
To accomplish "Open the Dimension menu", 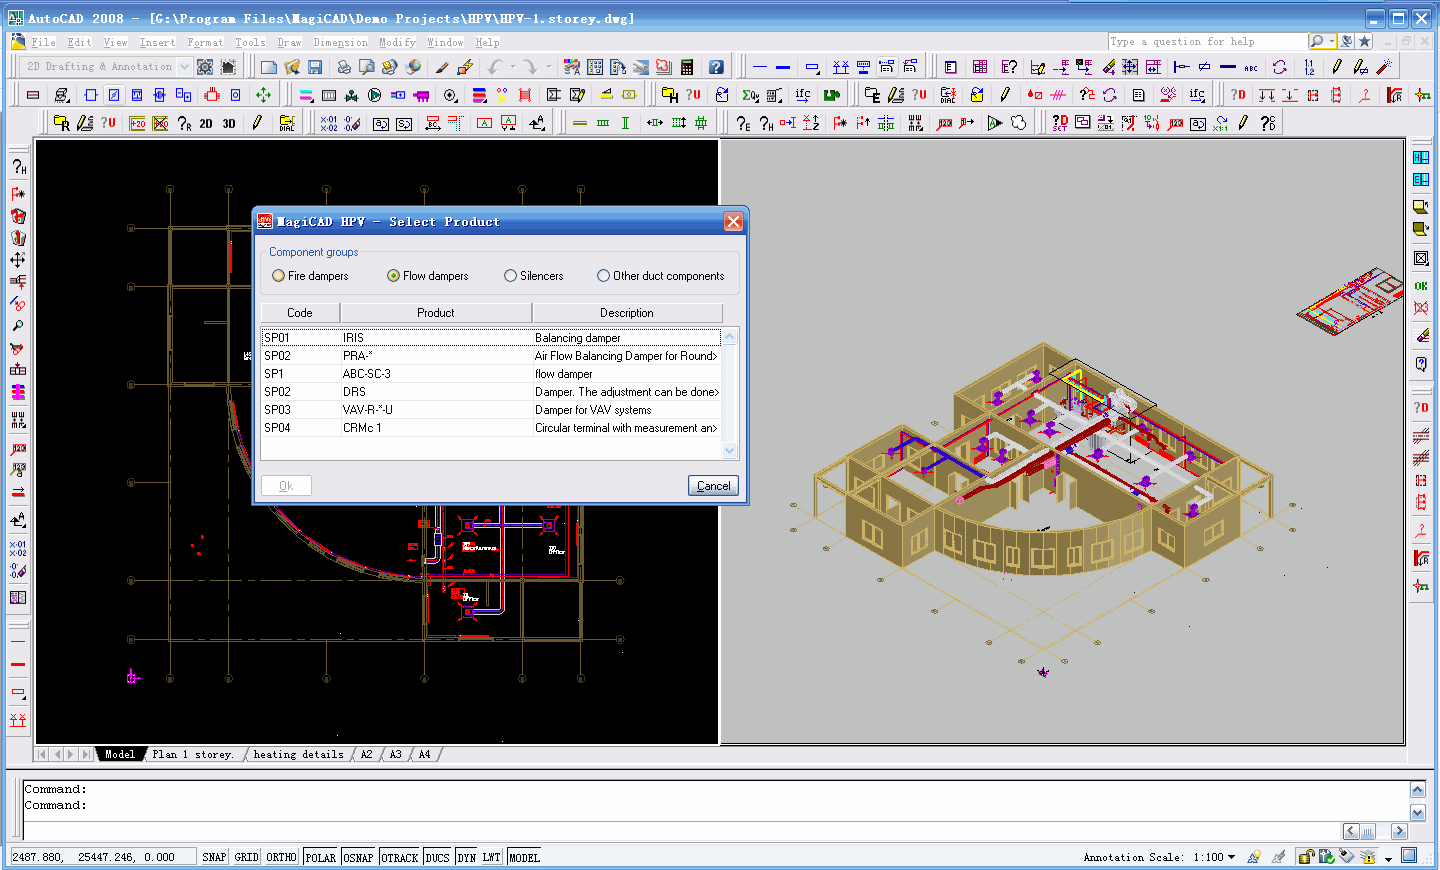I will (x=340, y=42).
